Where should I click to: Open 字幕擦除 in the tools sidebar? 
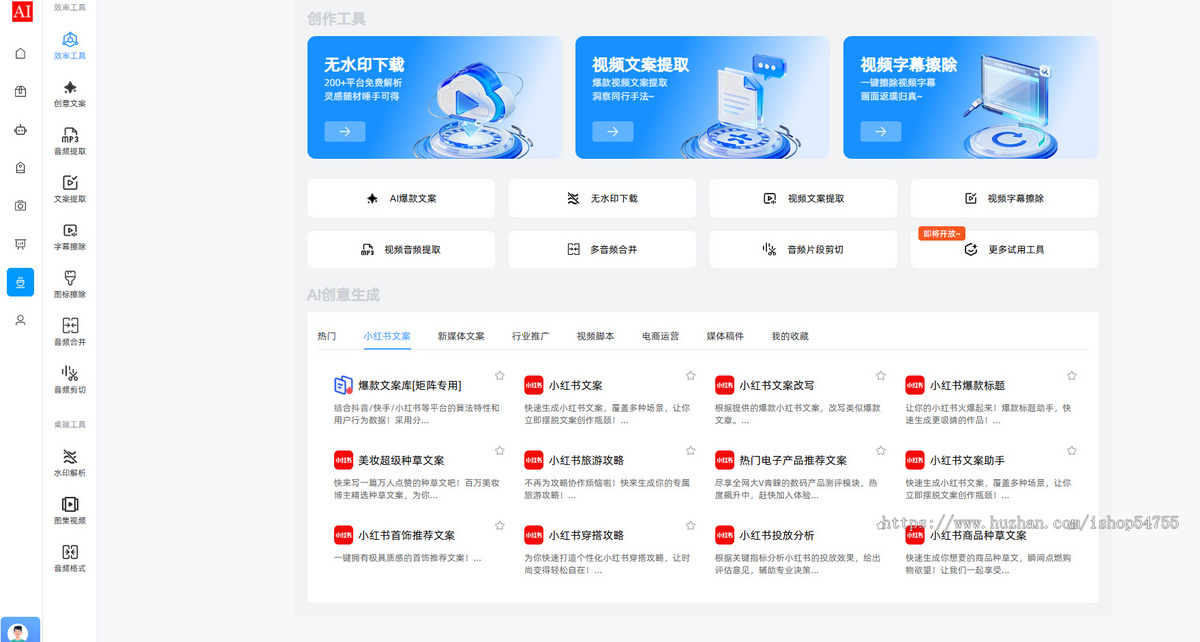[70, 237]
